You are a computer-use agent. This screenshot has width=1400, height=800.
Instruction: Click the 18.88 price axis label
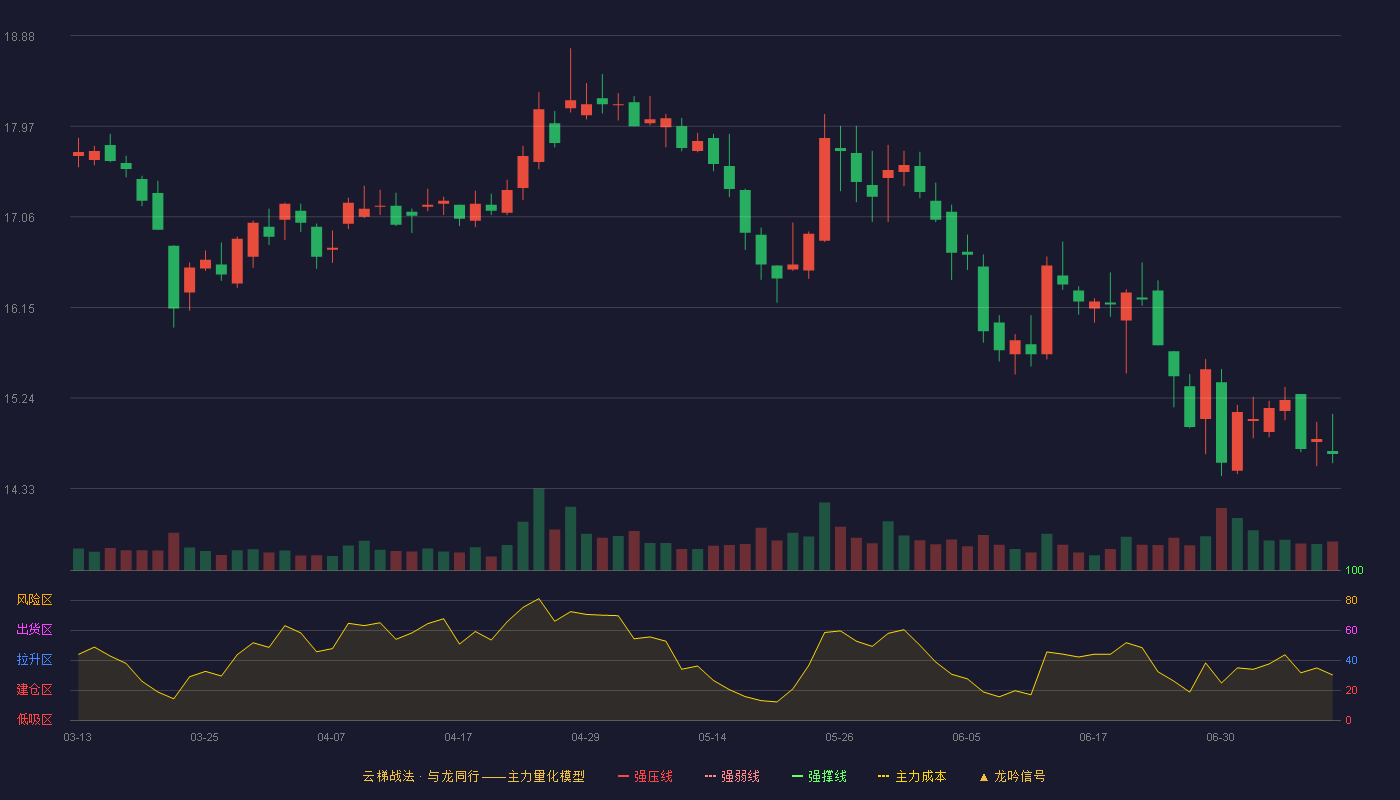click(x=19, y=36)
